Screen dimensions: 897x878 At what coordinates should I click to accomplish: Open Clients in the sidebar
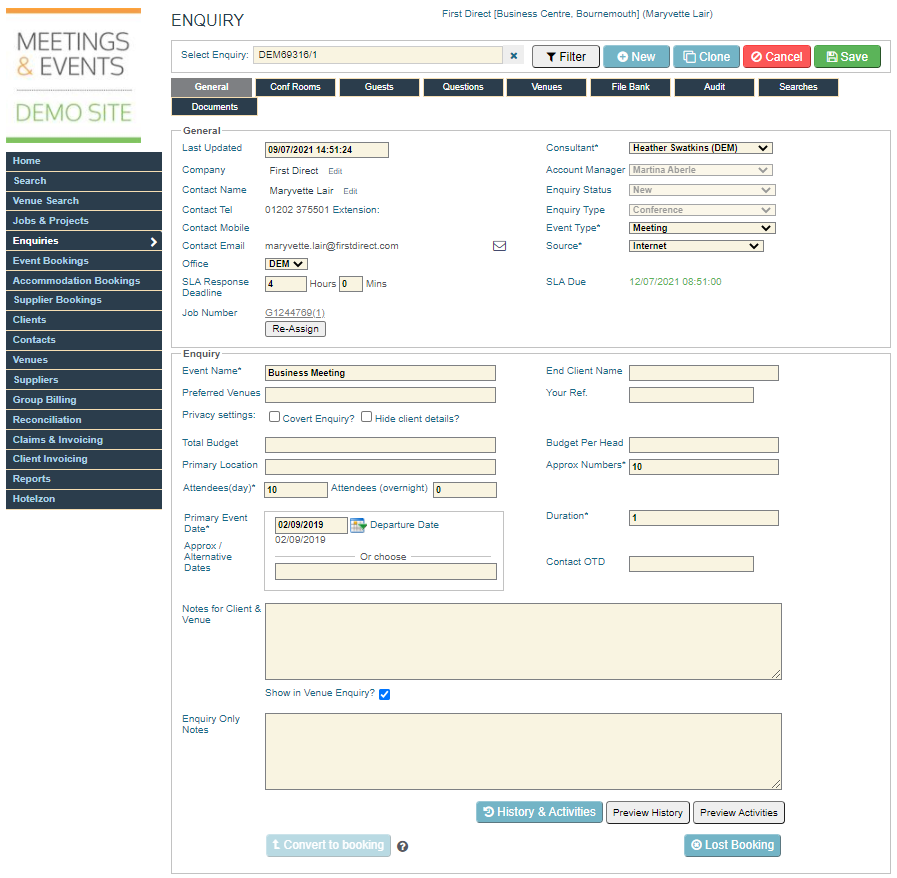coord(84,320)
